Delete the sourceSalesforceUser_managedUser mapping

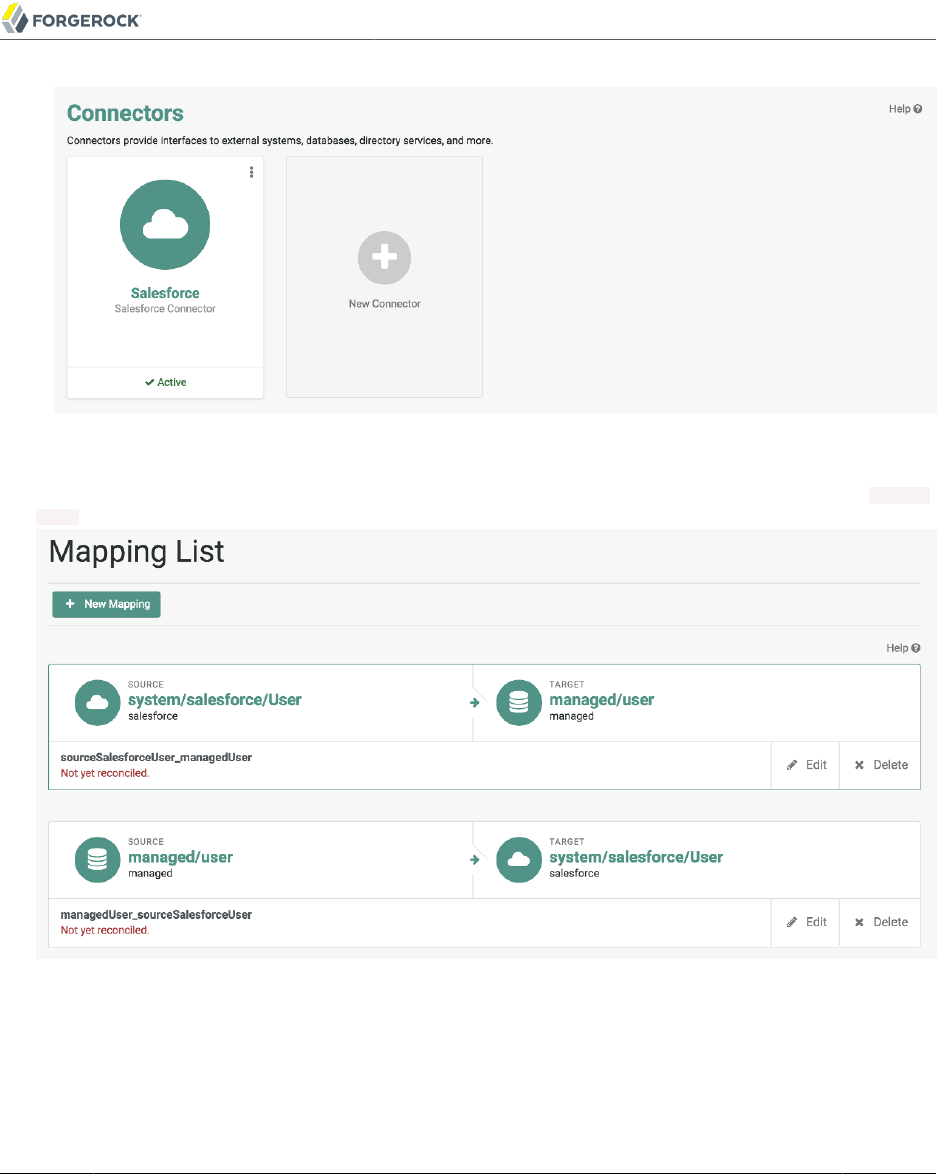881,764
